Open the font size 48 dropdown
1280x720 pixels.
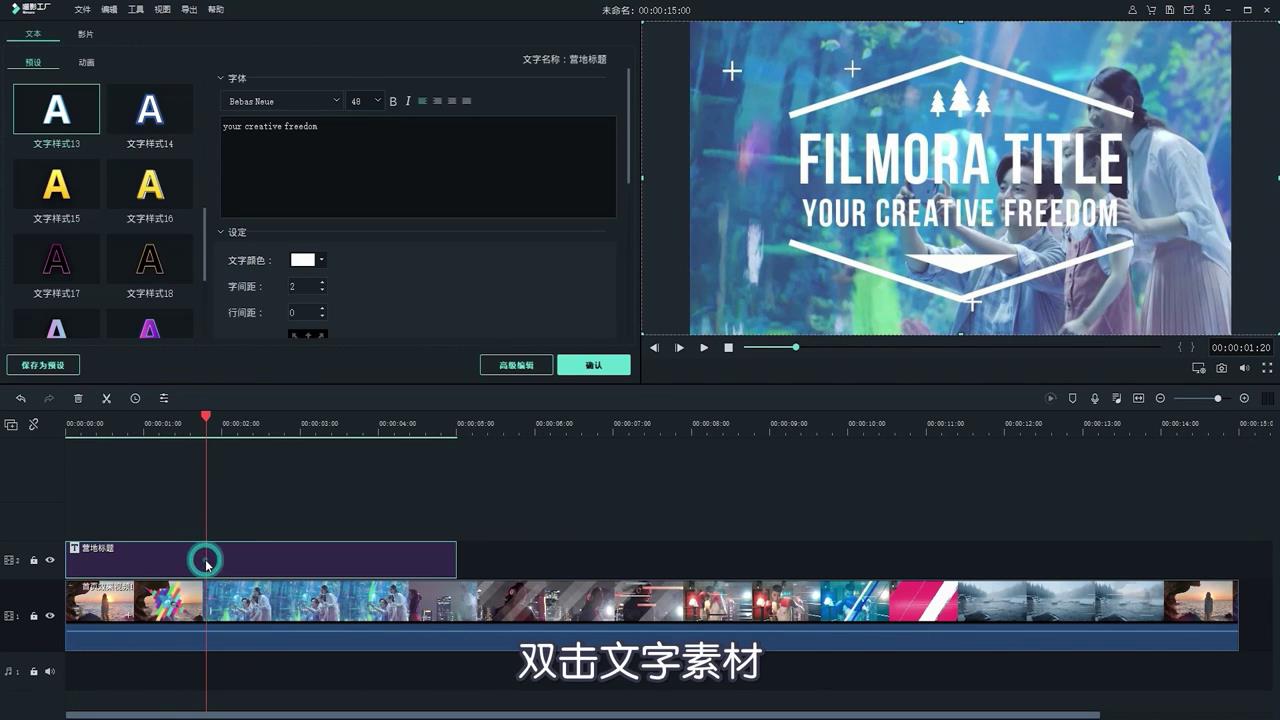365,101
